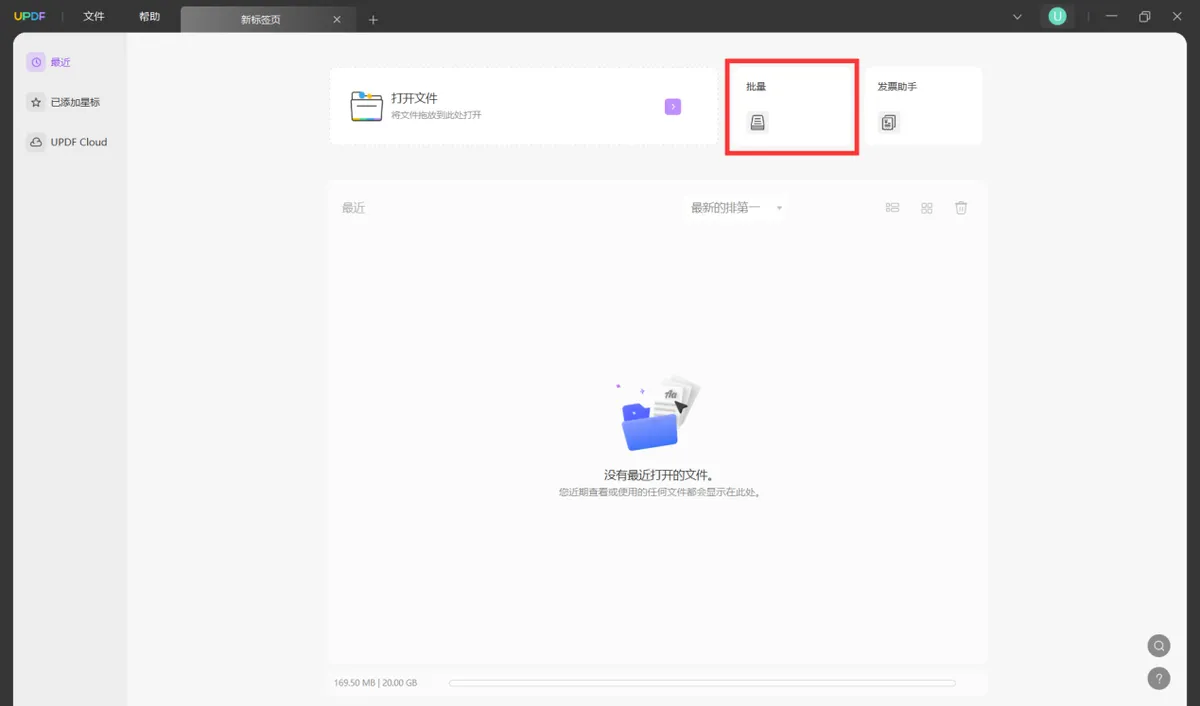This screenshot has height=706, width=1200.
Task: Switch to grid view layout
Action: (927, 208)
